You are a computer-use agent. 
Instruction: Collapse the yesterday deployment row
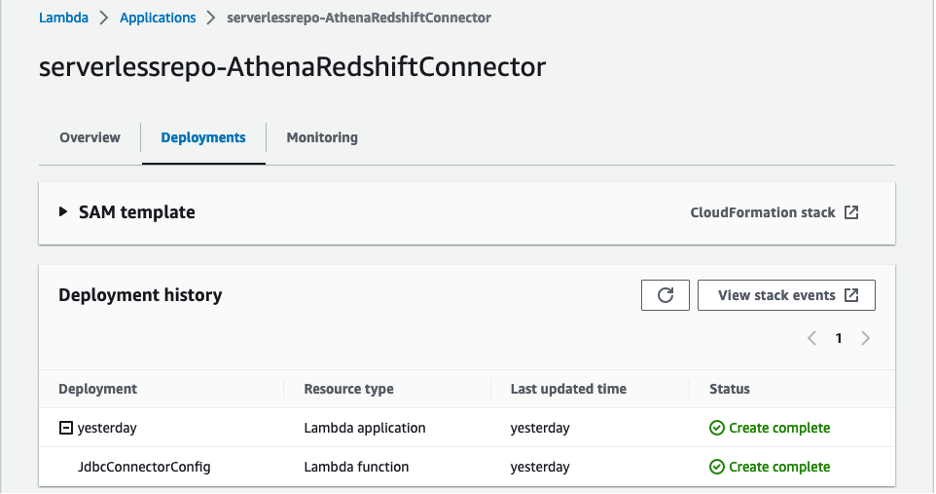tap(66, 428)
